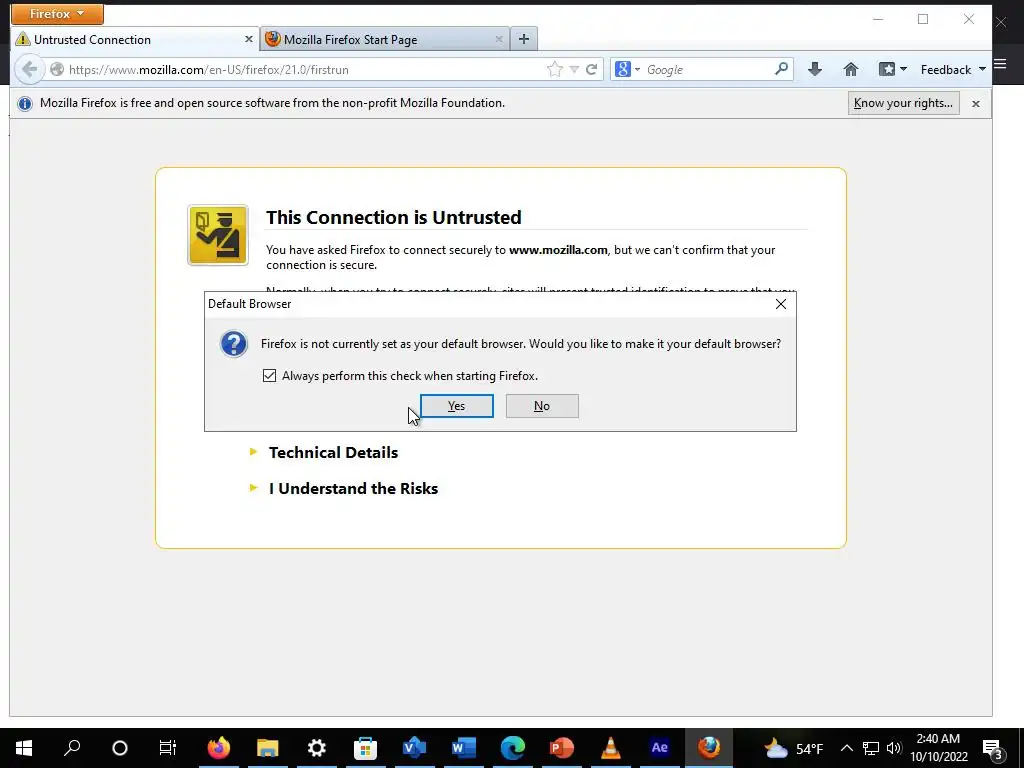
Task: Open hamburger menu behind Firefox window
Action: click(x=1000, y=64)
